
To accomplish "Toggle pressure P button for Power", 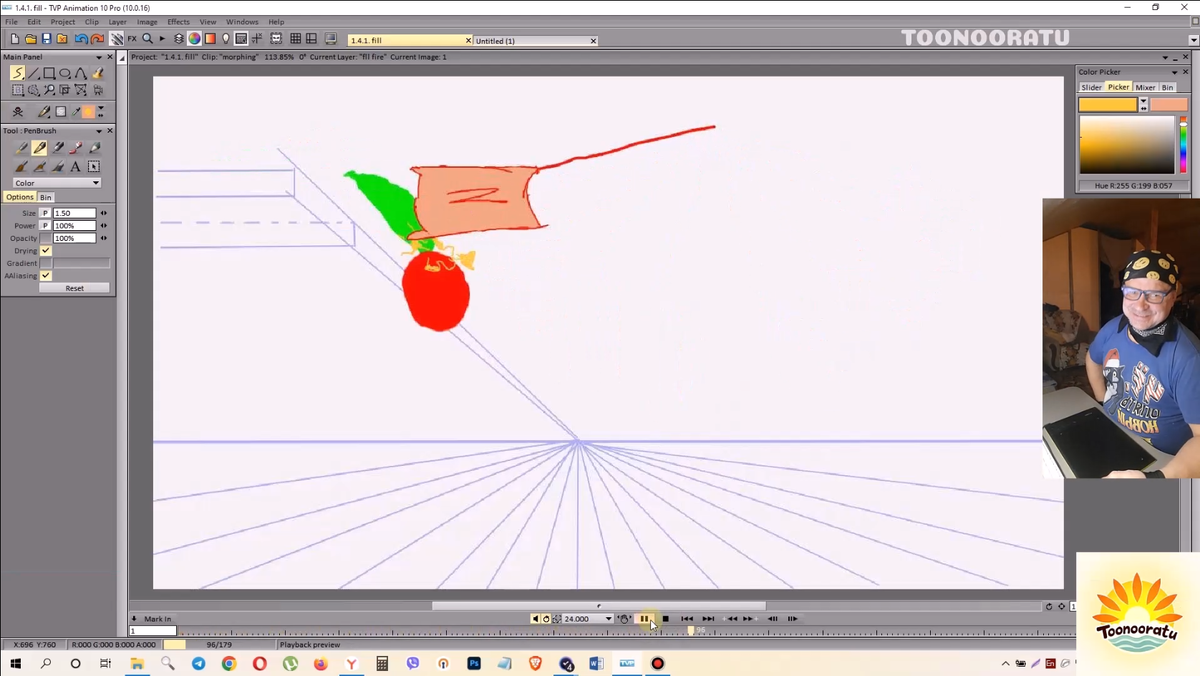I will coord(46,226).
